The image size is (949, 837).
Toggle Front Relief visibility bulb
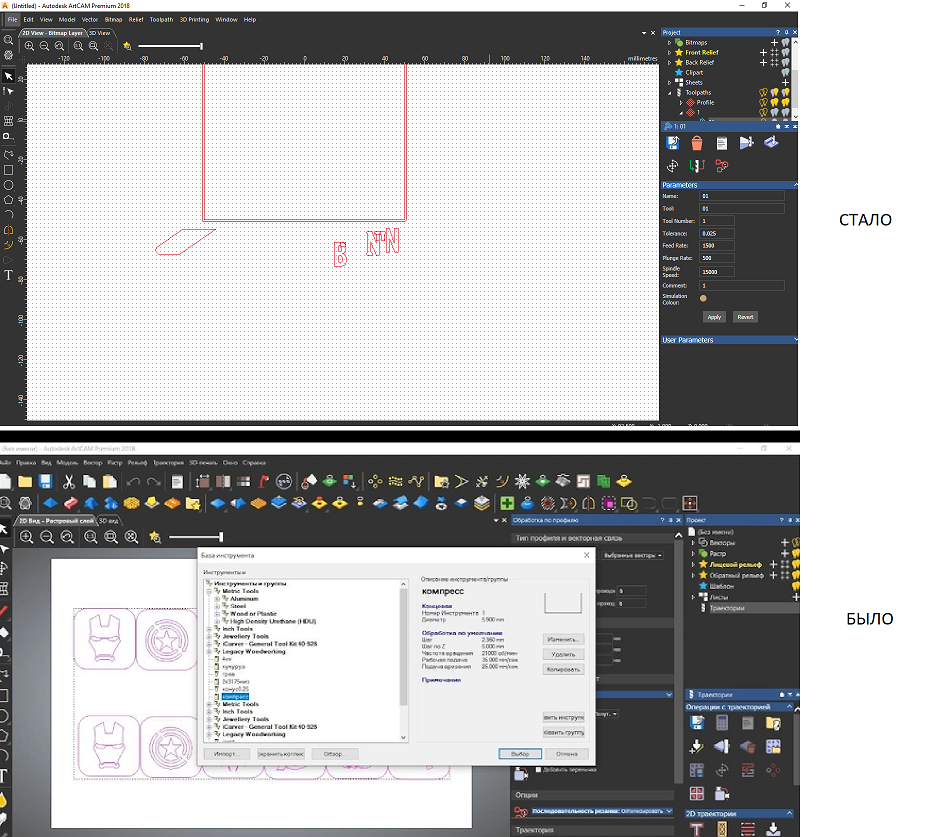point(786,53)
